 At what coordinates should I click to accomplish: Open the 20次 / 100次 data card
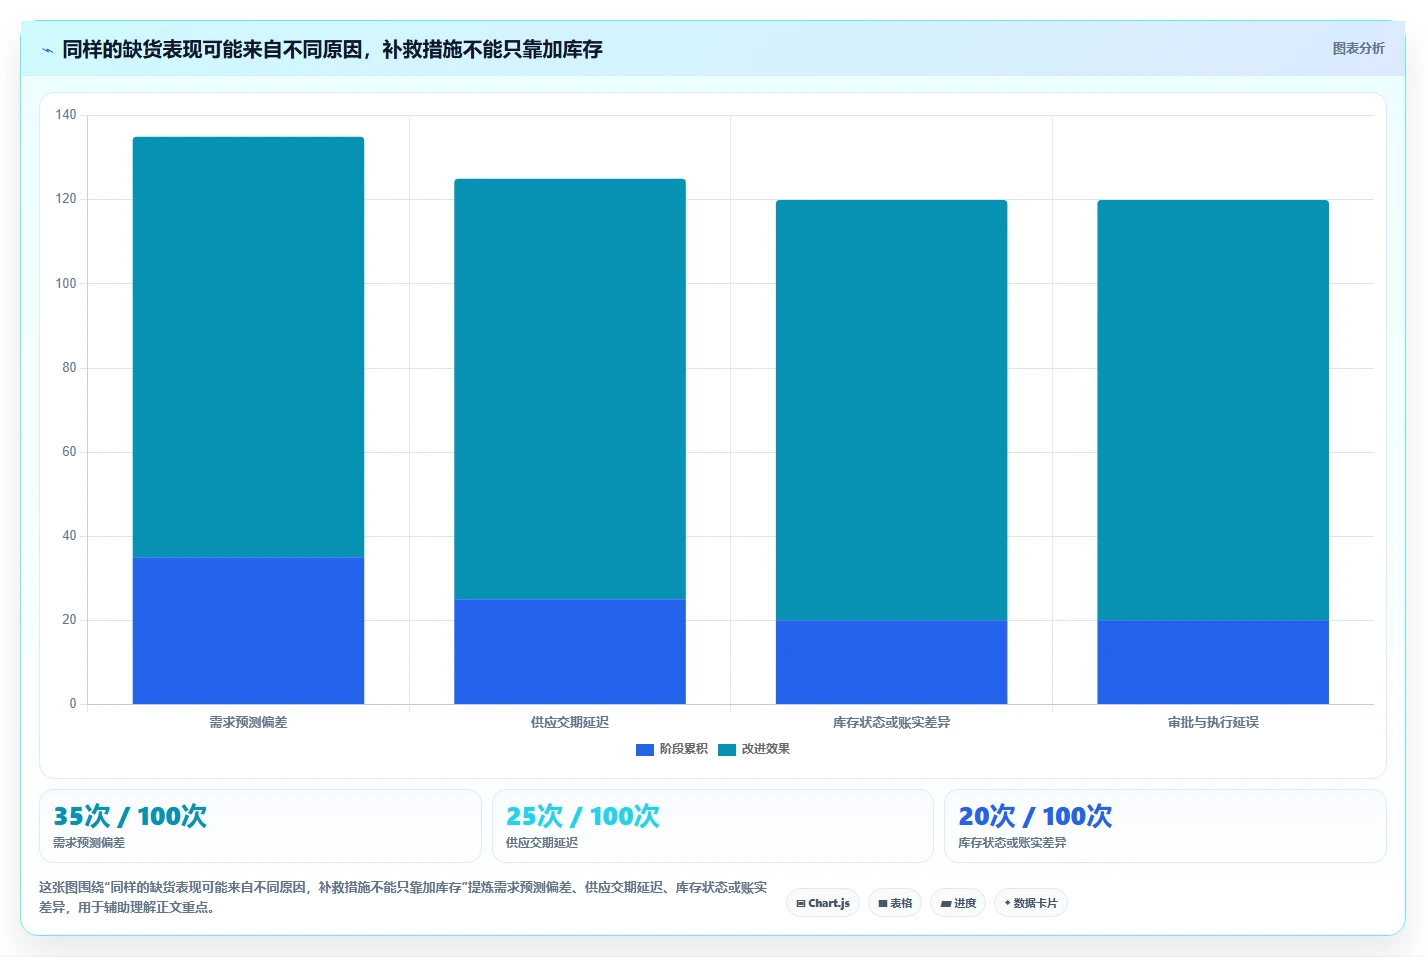(x=1165, y=826)
